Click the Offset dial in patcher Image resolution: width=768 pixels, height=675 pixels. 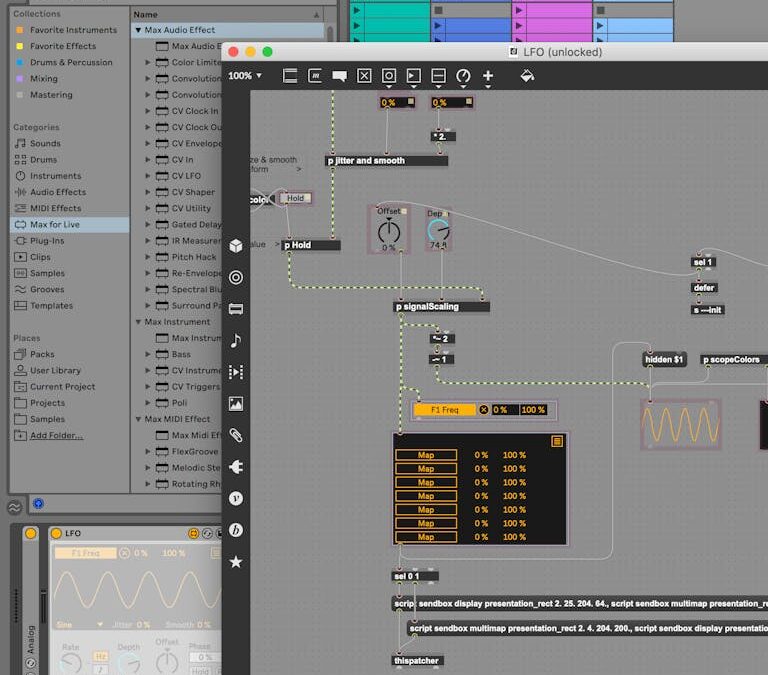389,232
